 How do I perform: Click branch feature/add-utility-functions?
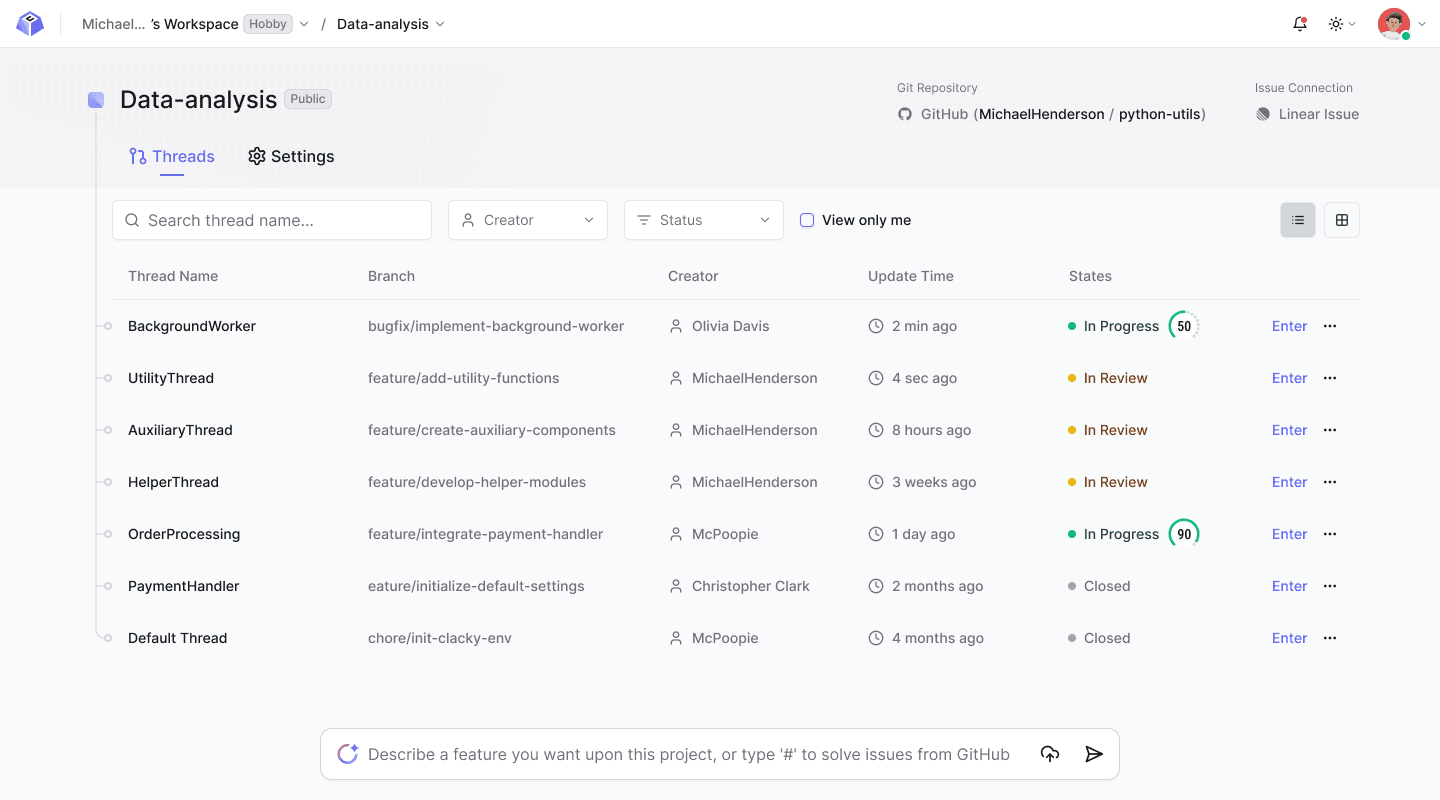pyautogui.click(x=464, y=378)
